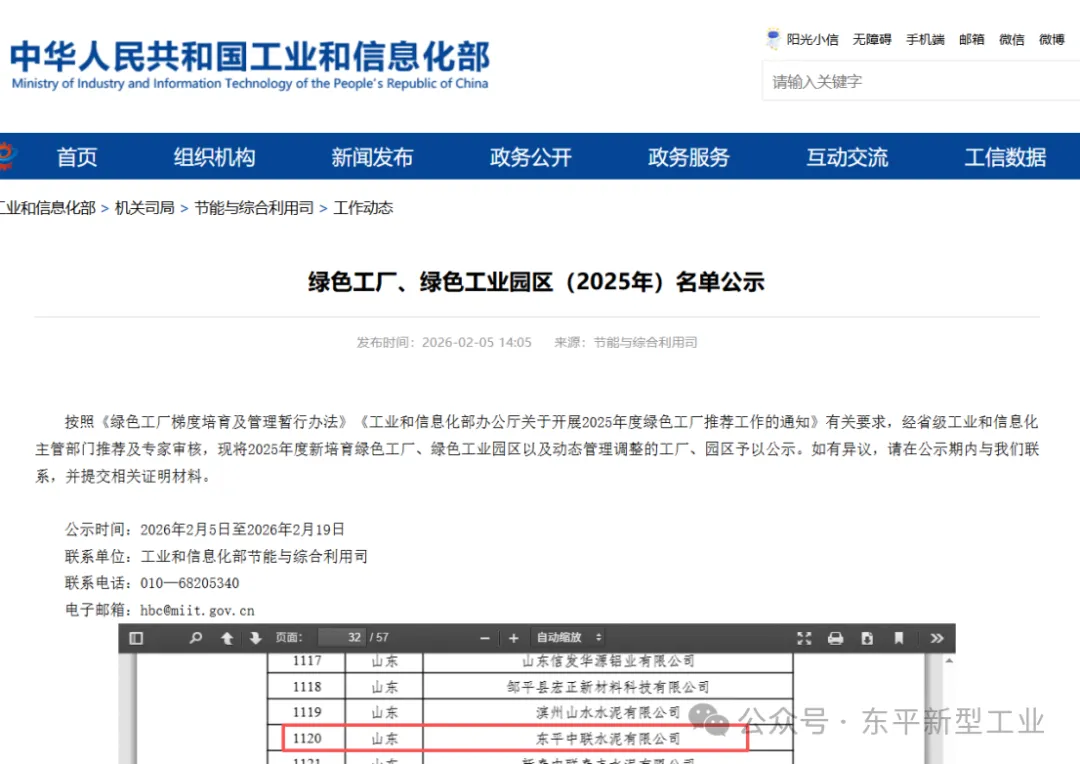Click the national emblem icon in nav bar
Image resolution: width=1080 pixels, height=764 pixels.
7,156
